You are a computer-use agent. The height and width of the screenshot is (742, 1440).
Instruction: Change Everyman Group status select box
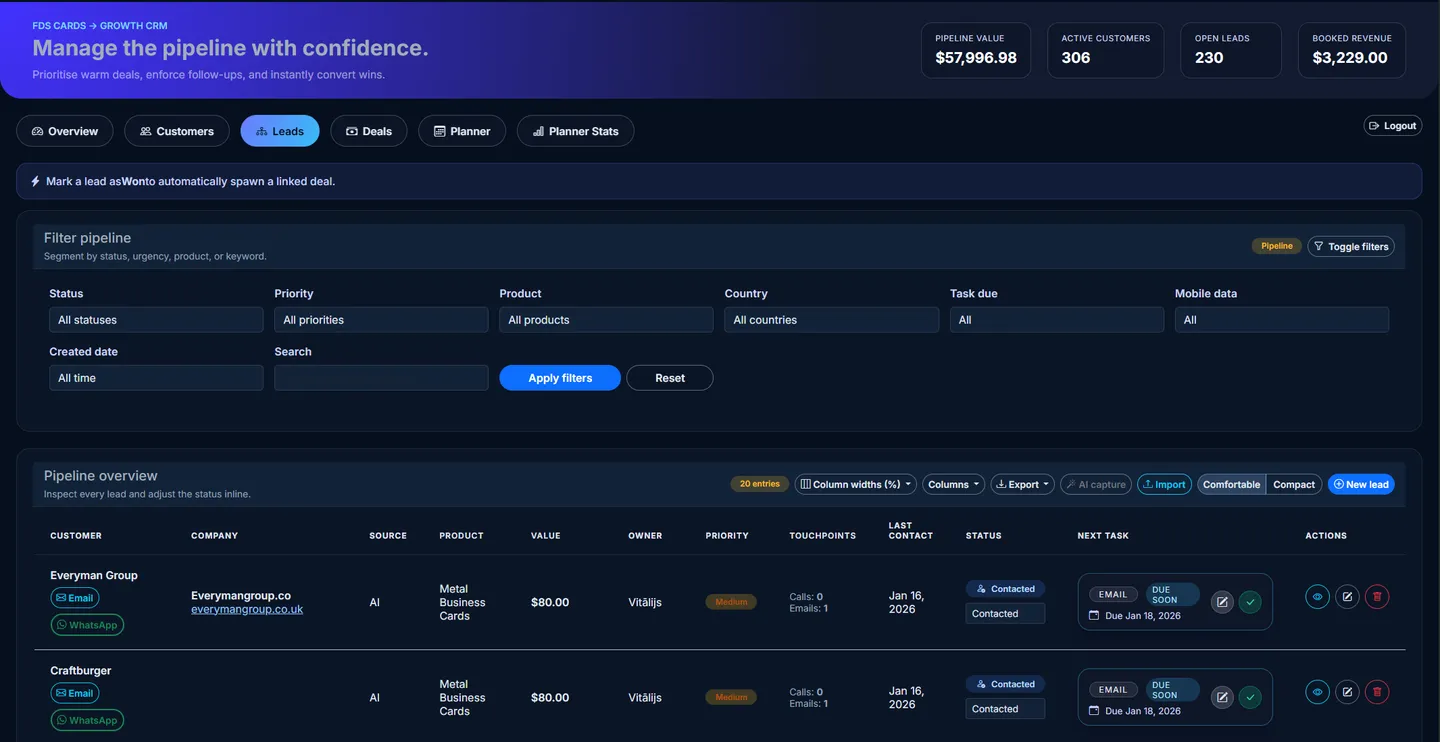1005,614
